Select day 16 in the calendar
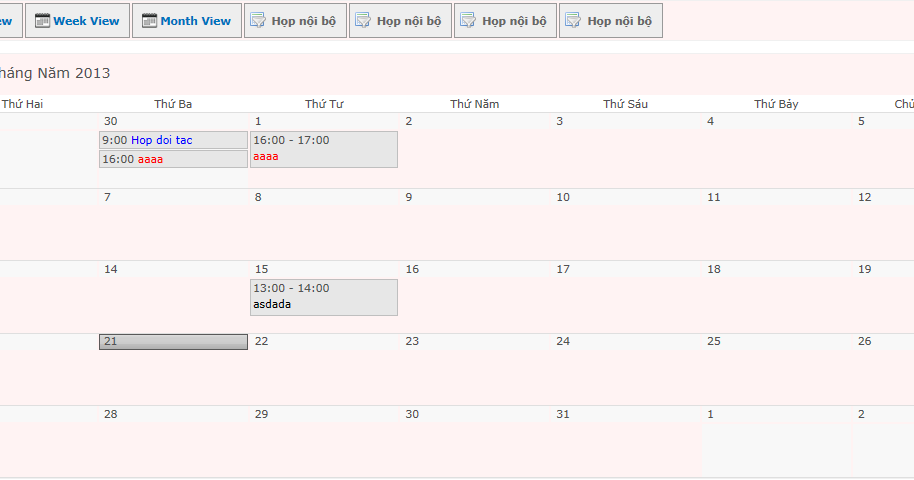Viewport: 914px width, 480px height. pos(412,269)
